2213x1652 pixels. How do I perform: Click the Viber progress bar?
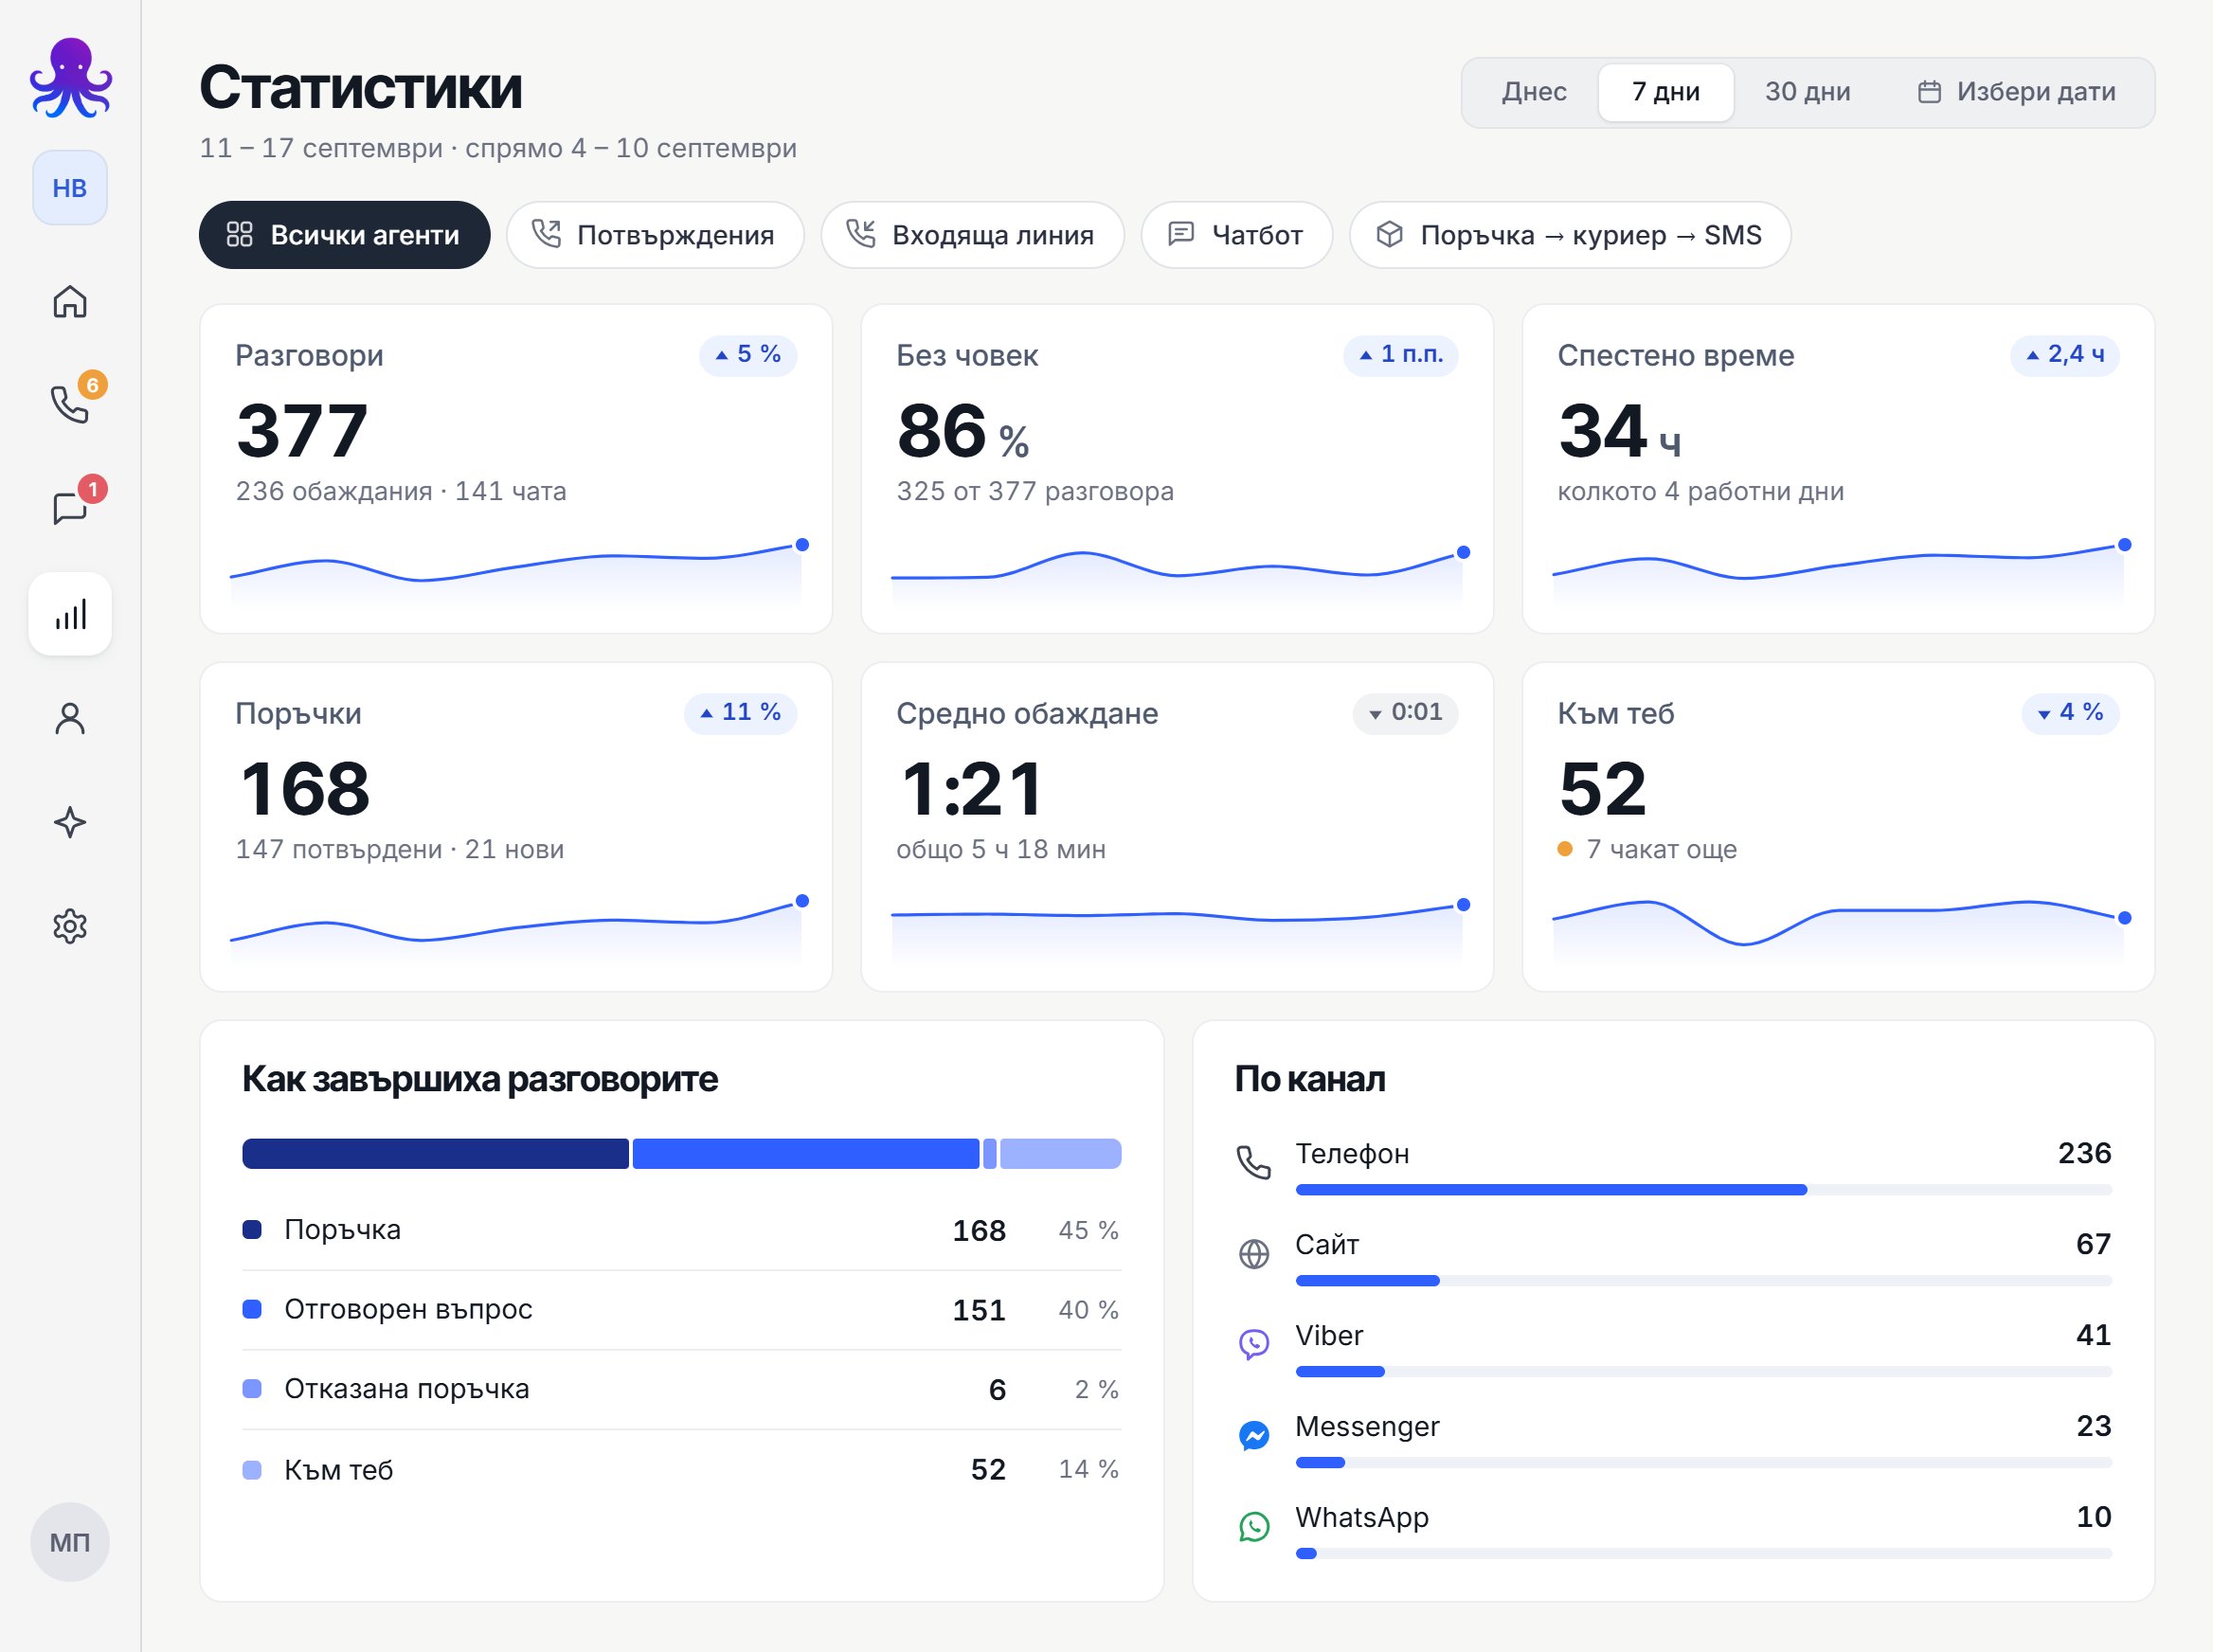pos(1704,1372)
